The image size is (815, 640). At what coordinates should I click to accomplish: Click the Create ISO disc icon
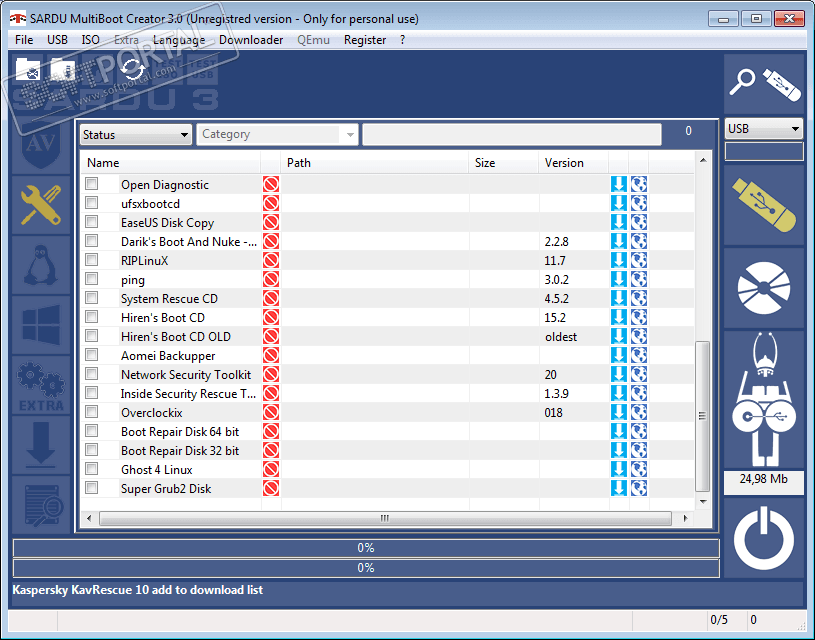click(x=764, y=288)
